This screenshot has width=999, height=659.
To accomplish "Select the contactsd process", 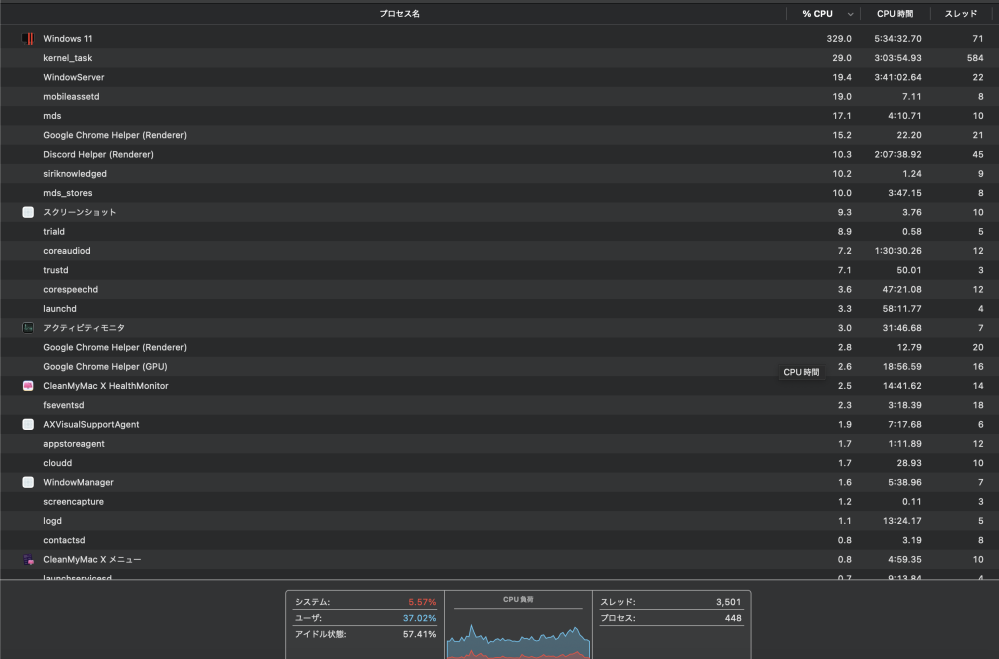I will pyautogui.click(x=64, y=540).
